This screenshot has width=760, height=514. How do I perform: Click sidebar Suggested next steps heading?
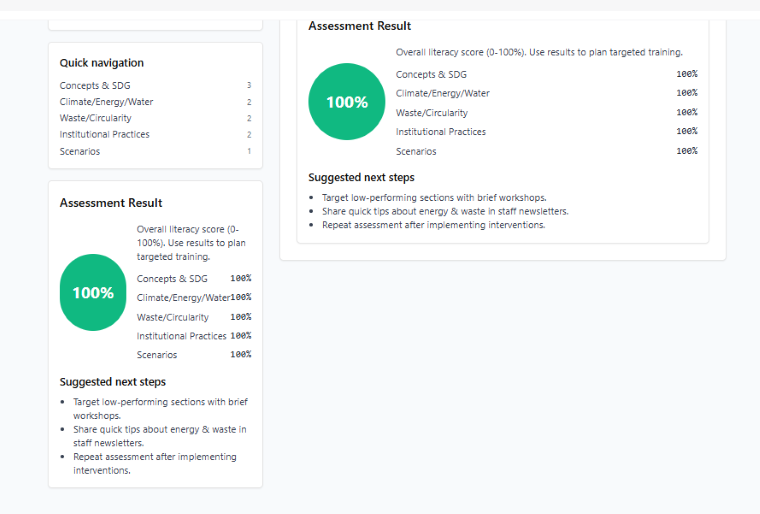[113, 382]
